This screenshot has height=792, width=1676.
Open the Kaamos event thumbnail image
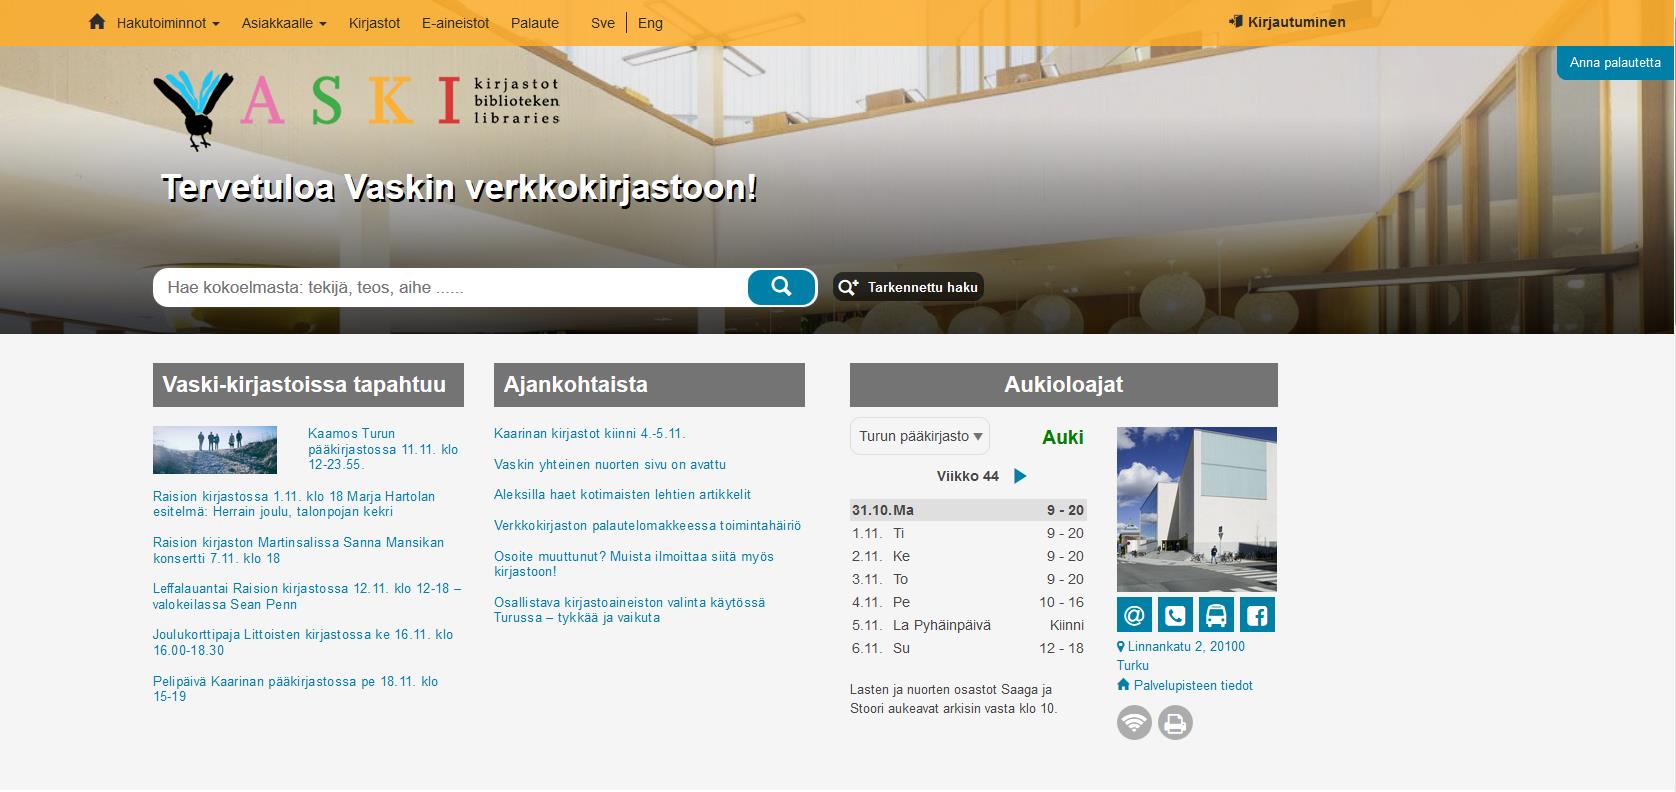click(215, 450)
